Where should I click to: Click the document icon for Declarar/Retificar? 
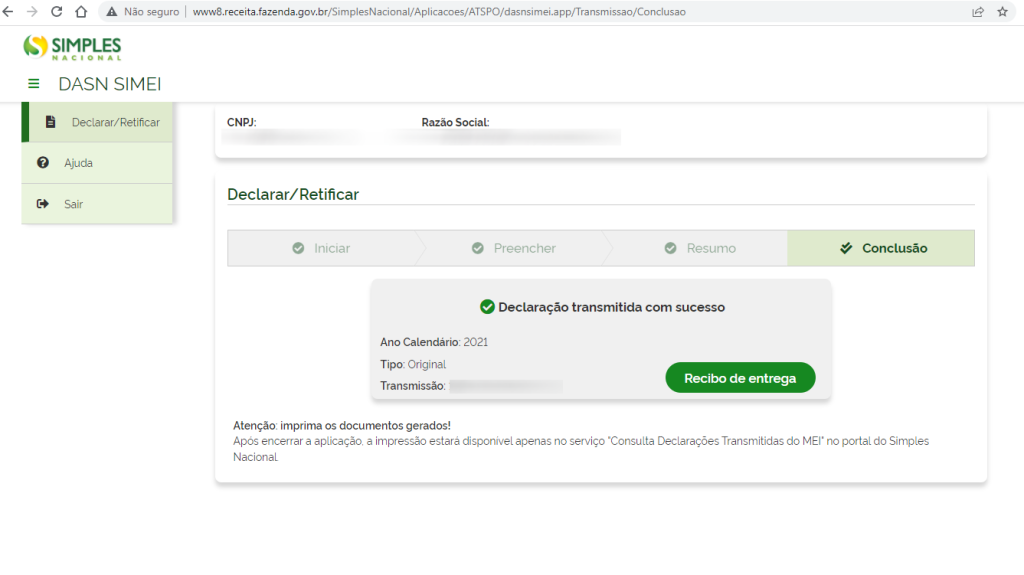coord(50,122)
